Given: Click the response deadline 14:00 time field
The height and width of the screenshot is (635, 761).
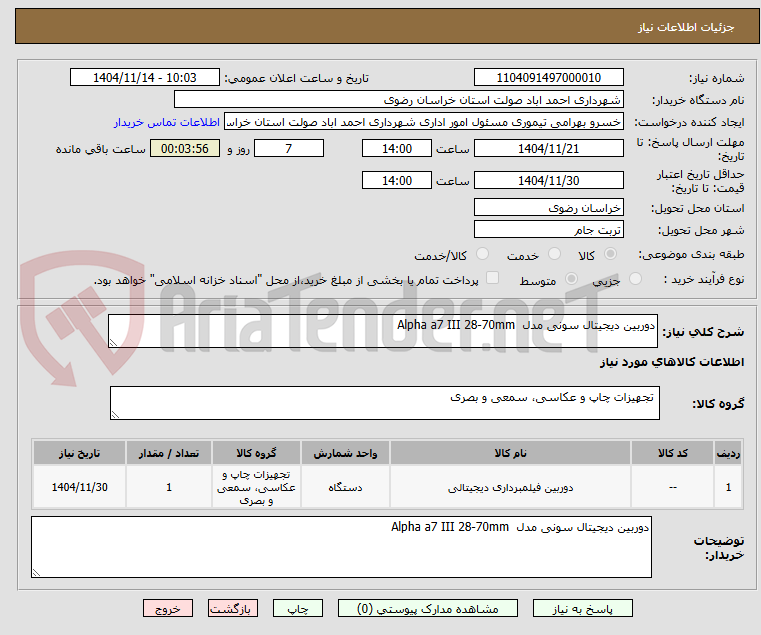Looking at the screenshot, I should (397, 149).
